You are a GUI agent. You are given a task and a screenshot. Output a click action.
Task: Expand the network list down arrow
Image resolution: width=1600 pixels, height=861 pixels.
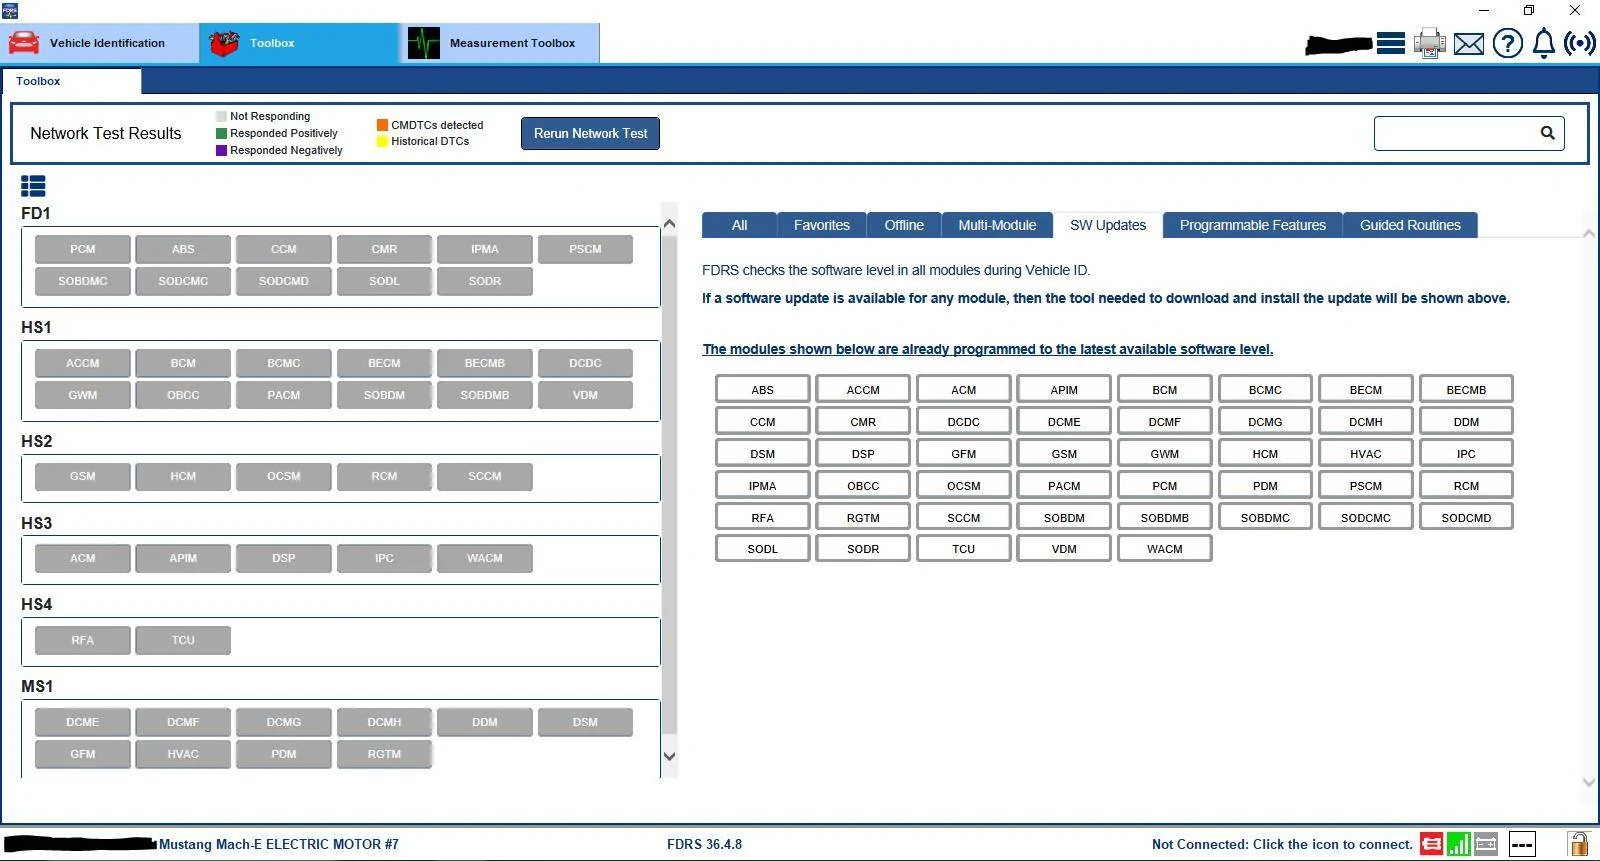[x=669, y=757]
